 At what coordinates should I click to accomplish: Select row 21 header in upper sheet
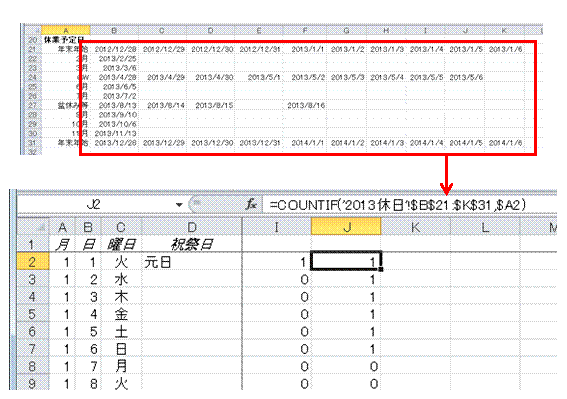33,49
